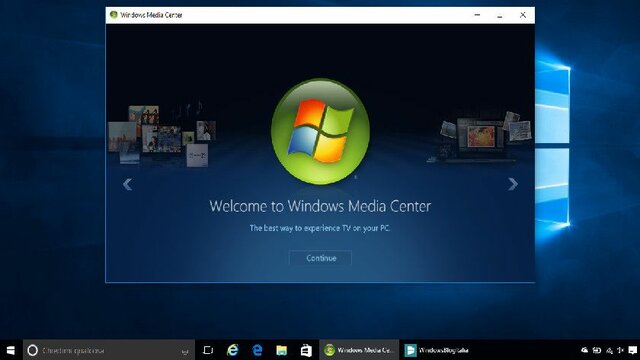Screen dimensions: 640x360
Task: Launch Internet Explorer from taskbar
Action: click(233, 350)
